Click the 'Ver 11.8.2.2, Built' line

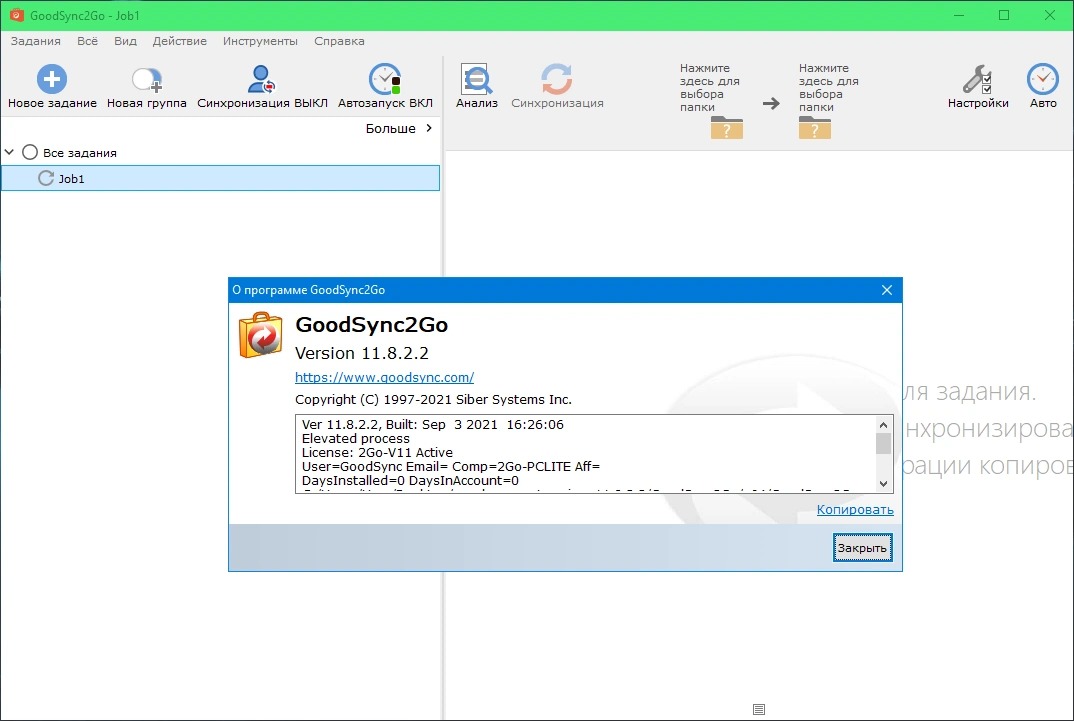(x=433, y=425)
